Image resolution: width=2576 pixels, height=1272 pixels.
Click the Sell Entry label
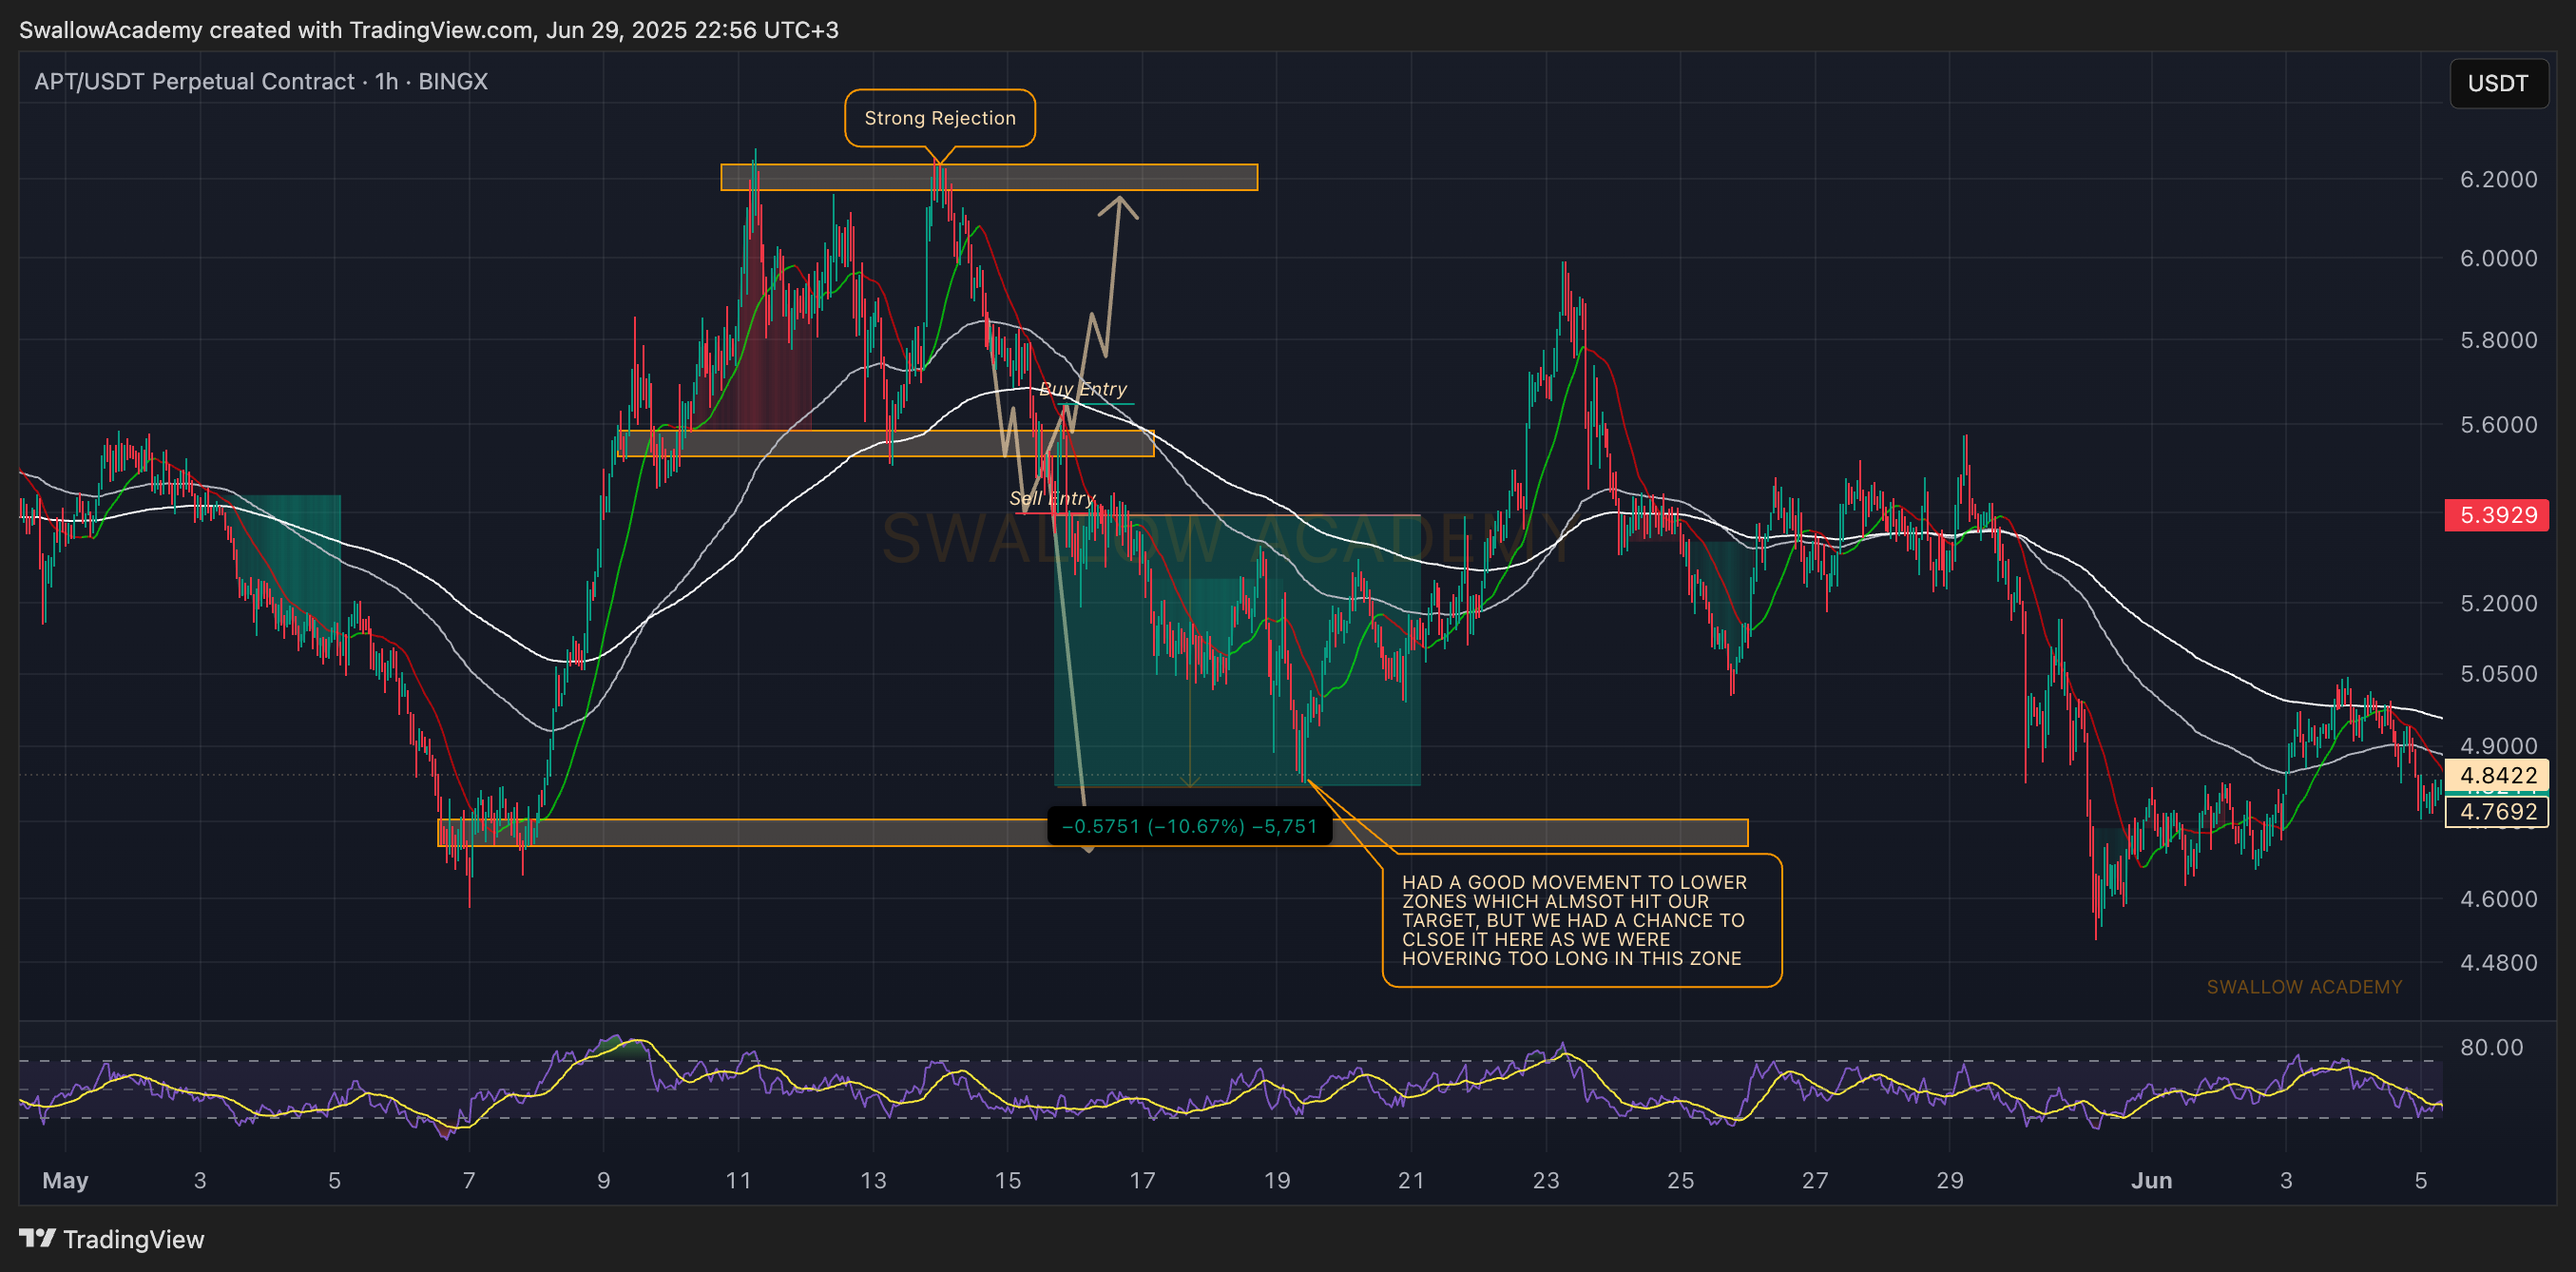(1052, 498)
